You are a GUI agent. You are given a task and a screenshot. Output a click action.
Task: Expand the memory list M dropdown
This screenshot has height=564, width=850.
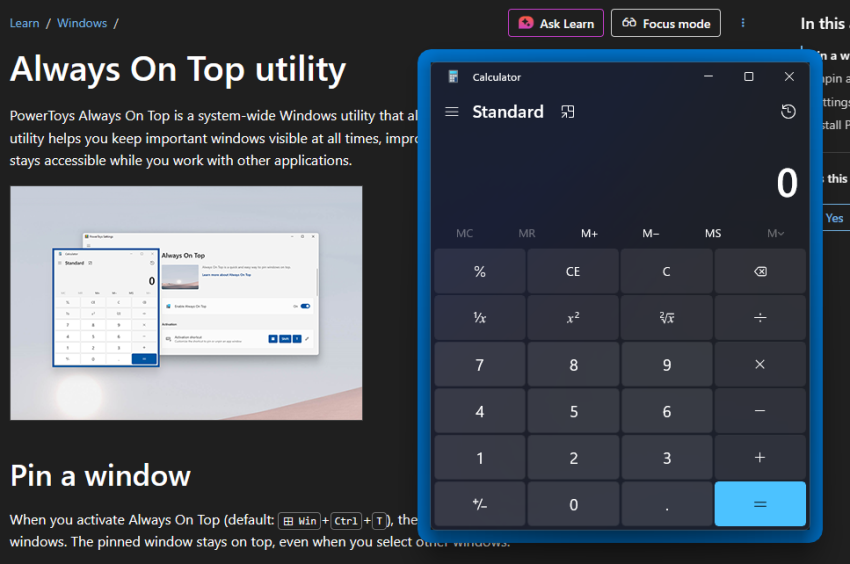point(775,233)
